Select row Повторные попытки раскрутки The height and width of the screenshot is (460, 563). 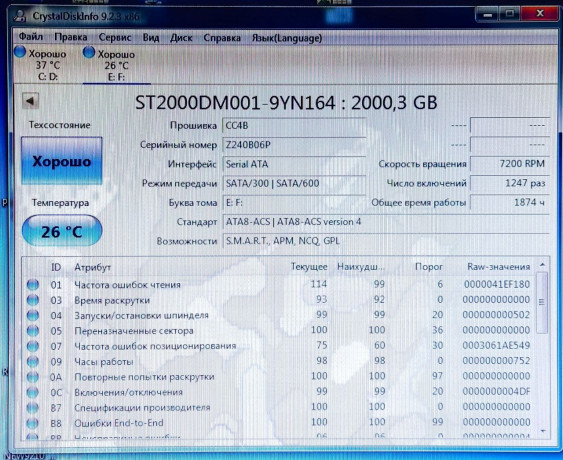(279, 377)
